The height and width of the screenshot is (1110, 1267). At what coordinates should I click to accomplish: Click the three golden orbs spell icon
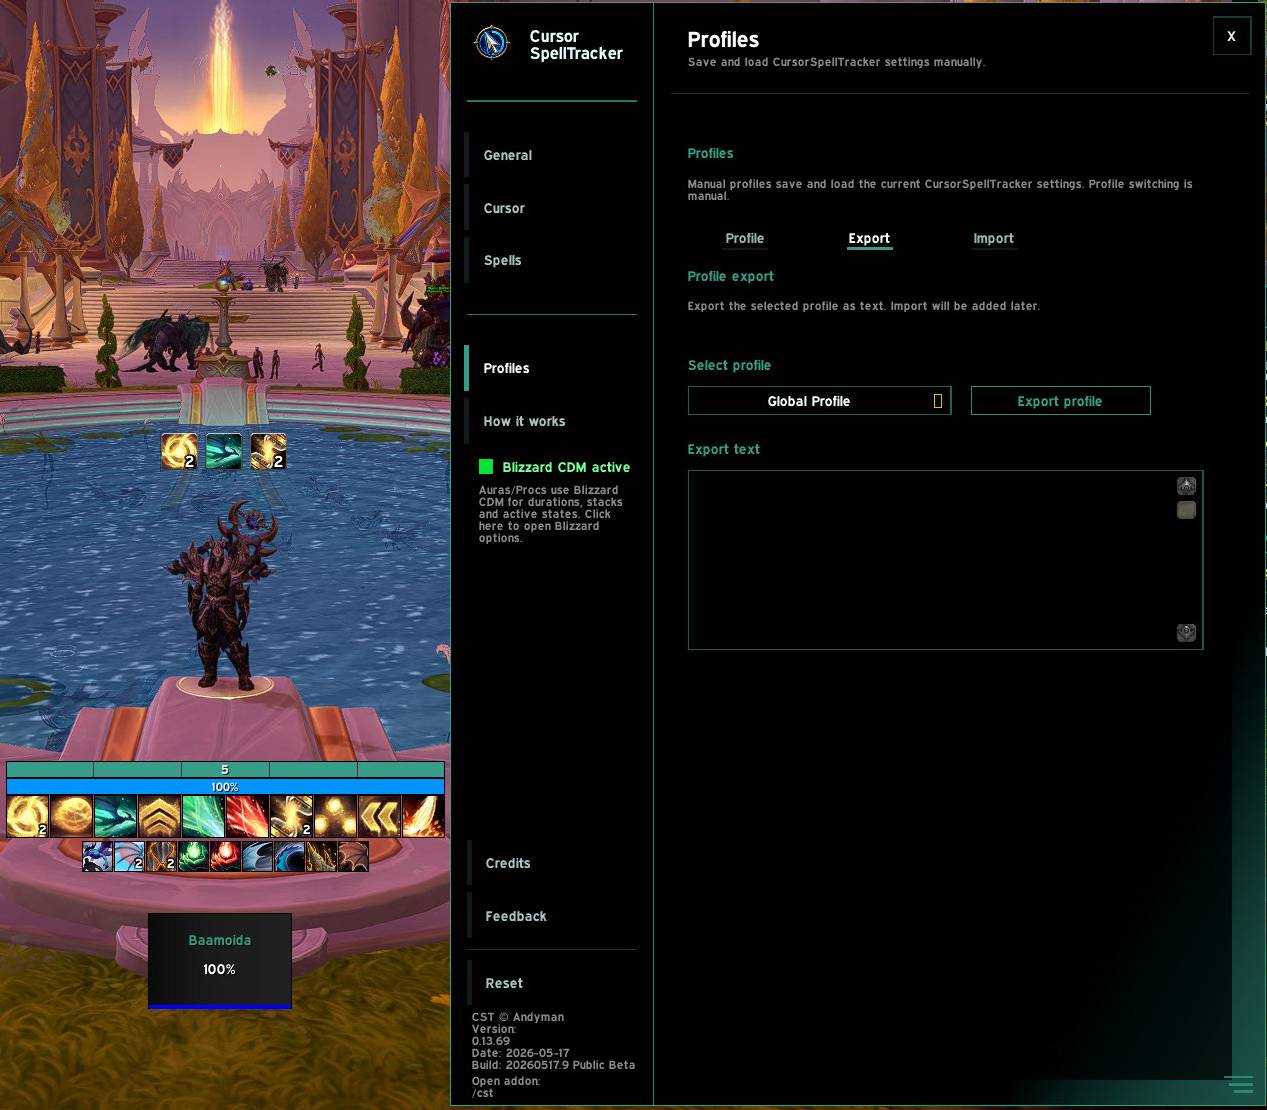(335, 816)
